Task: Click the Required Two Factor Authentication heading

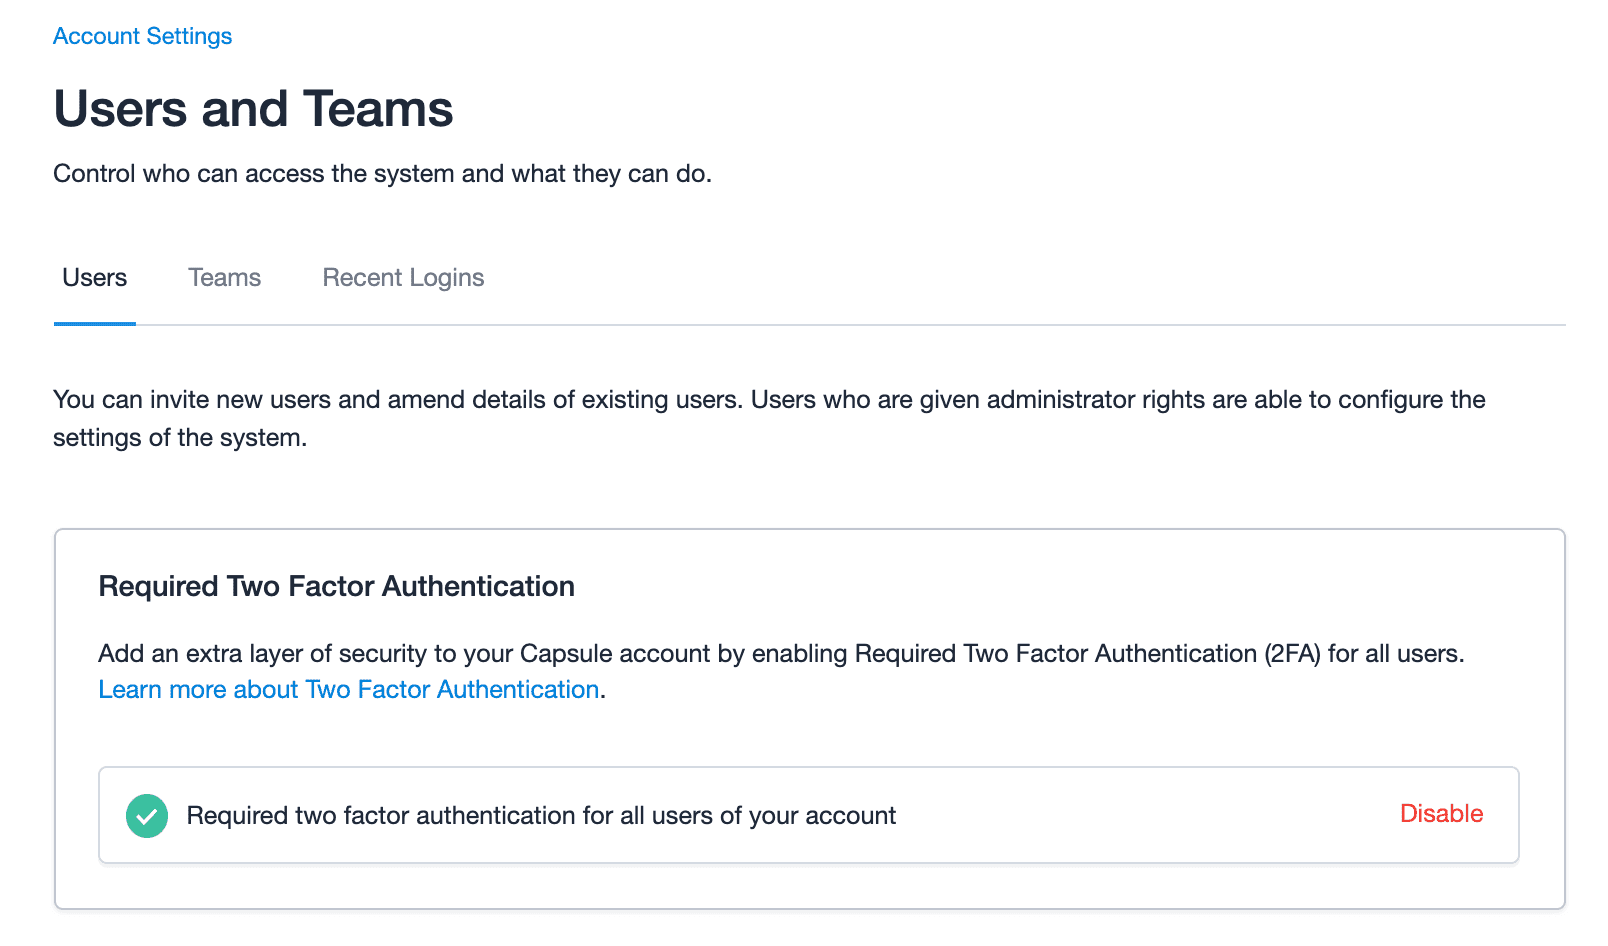Action: (337, 586)
